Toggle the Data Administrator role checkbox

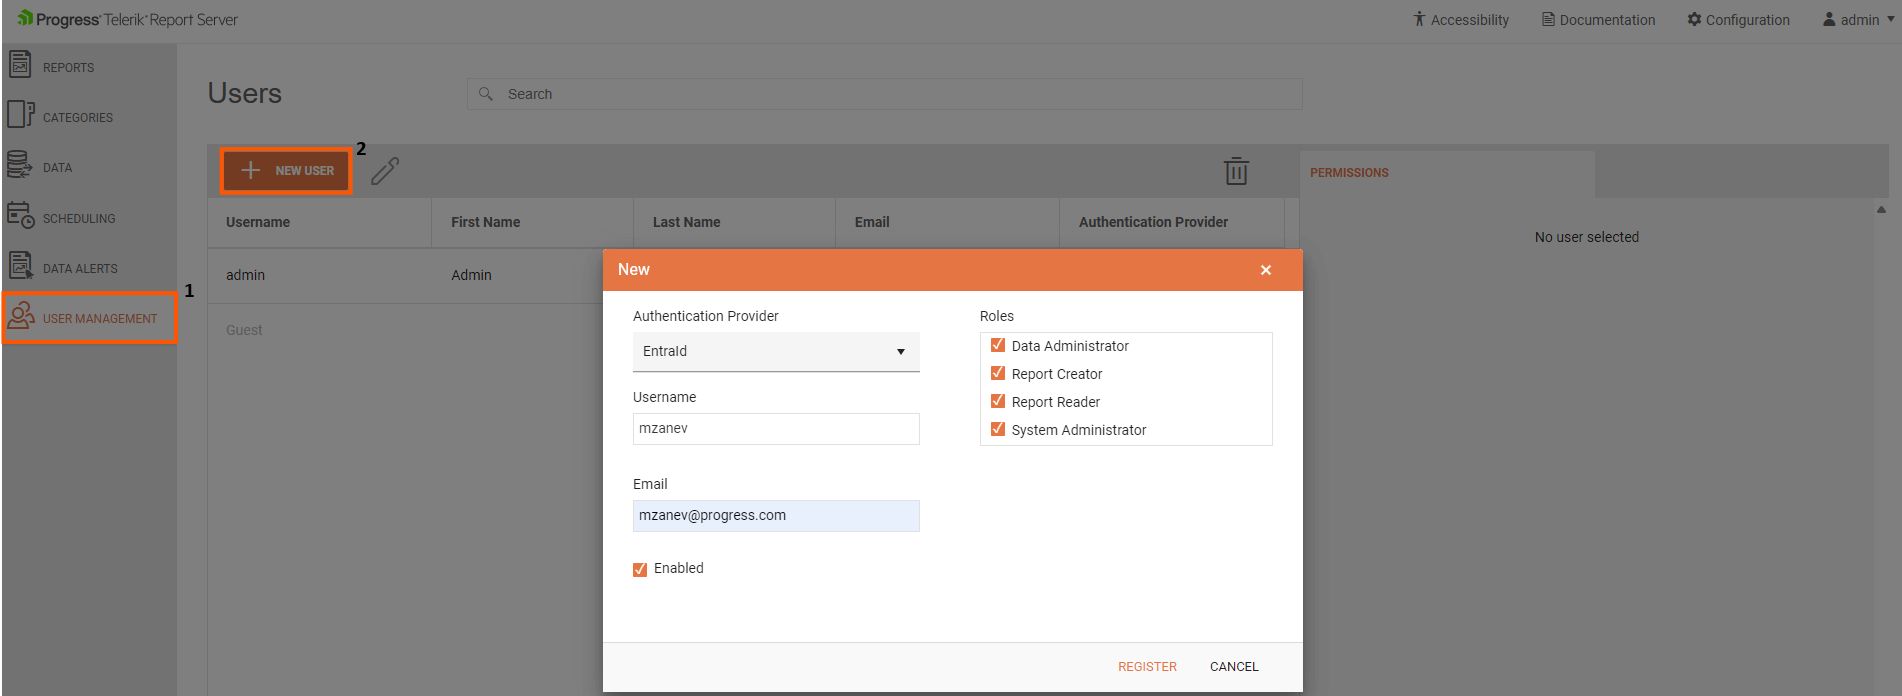(998, 345)
